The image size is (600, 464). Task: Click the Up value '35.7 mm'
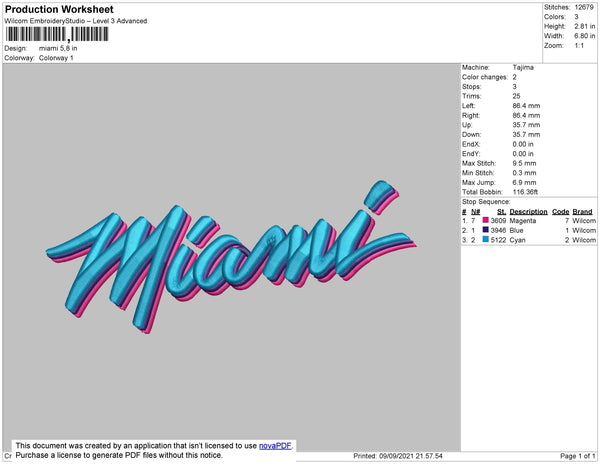pyautogui.click(x=526, y=125)
